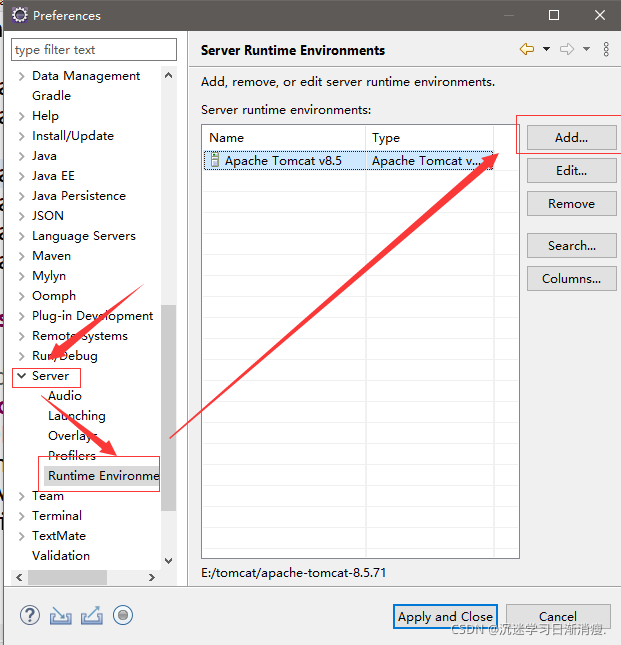The image size is (621, 645).
Task: Select Launching under Server
Action: pos(76,416)
